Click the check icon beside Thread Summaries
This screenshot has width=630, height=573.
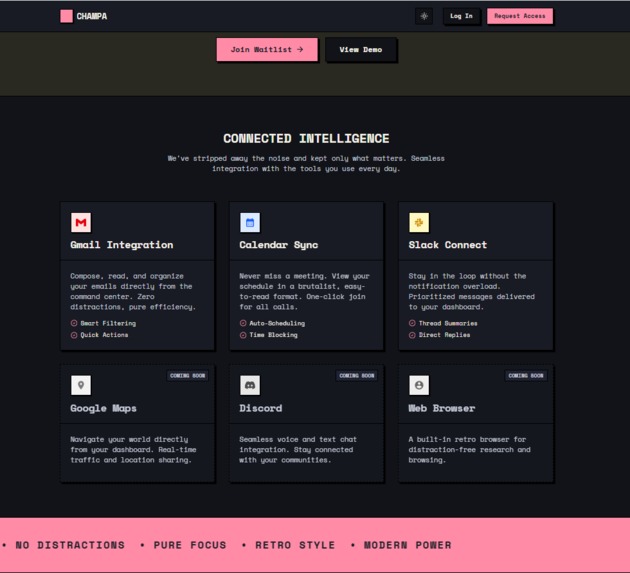click(x=412, y=323)
